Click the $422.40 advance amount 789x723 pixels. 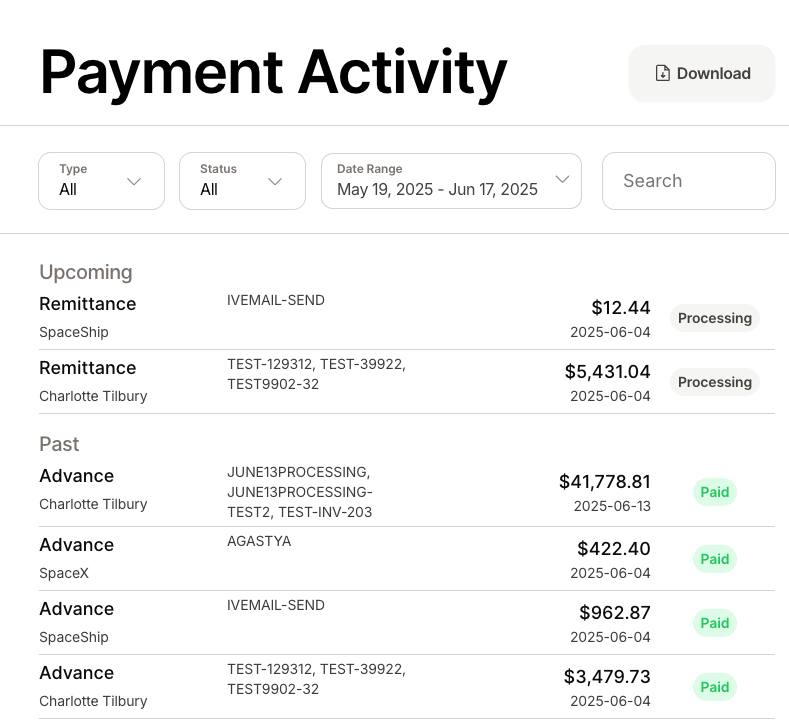(614, 548)
